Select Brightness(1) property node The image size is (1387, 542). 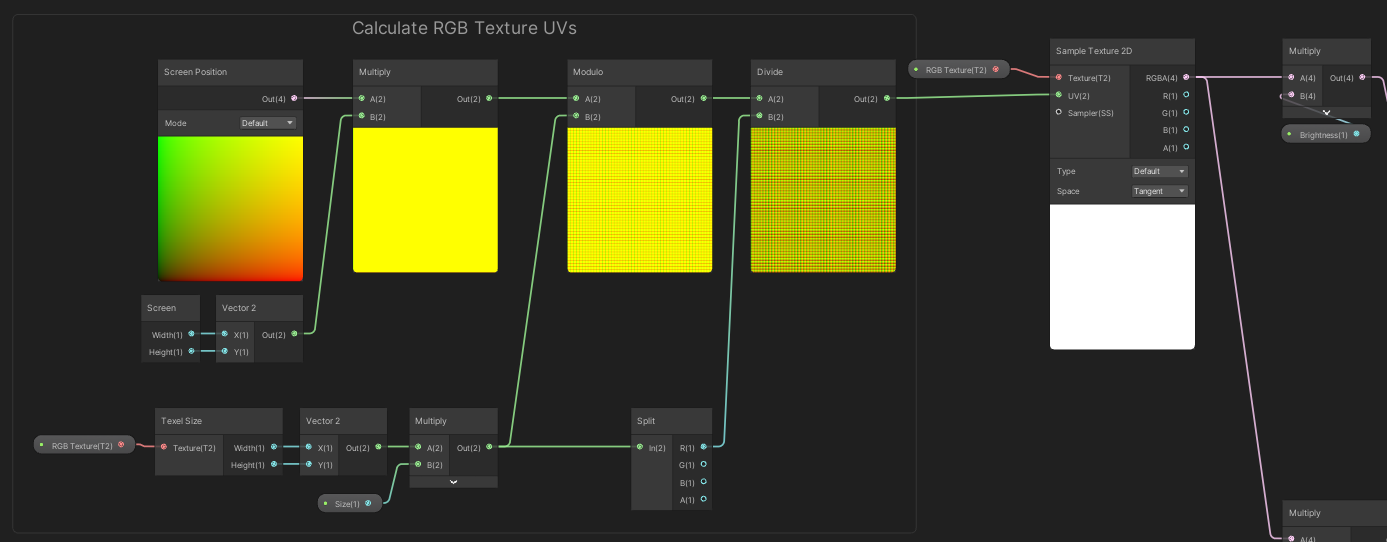click(1326, 134)
